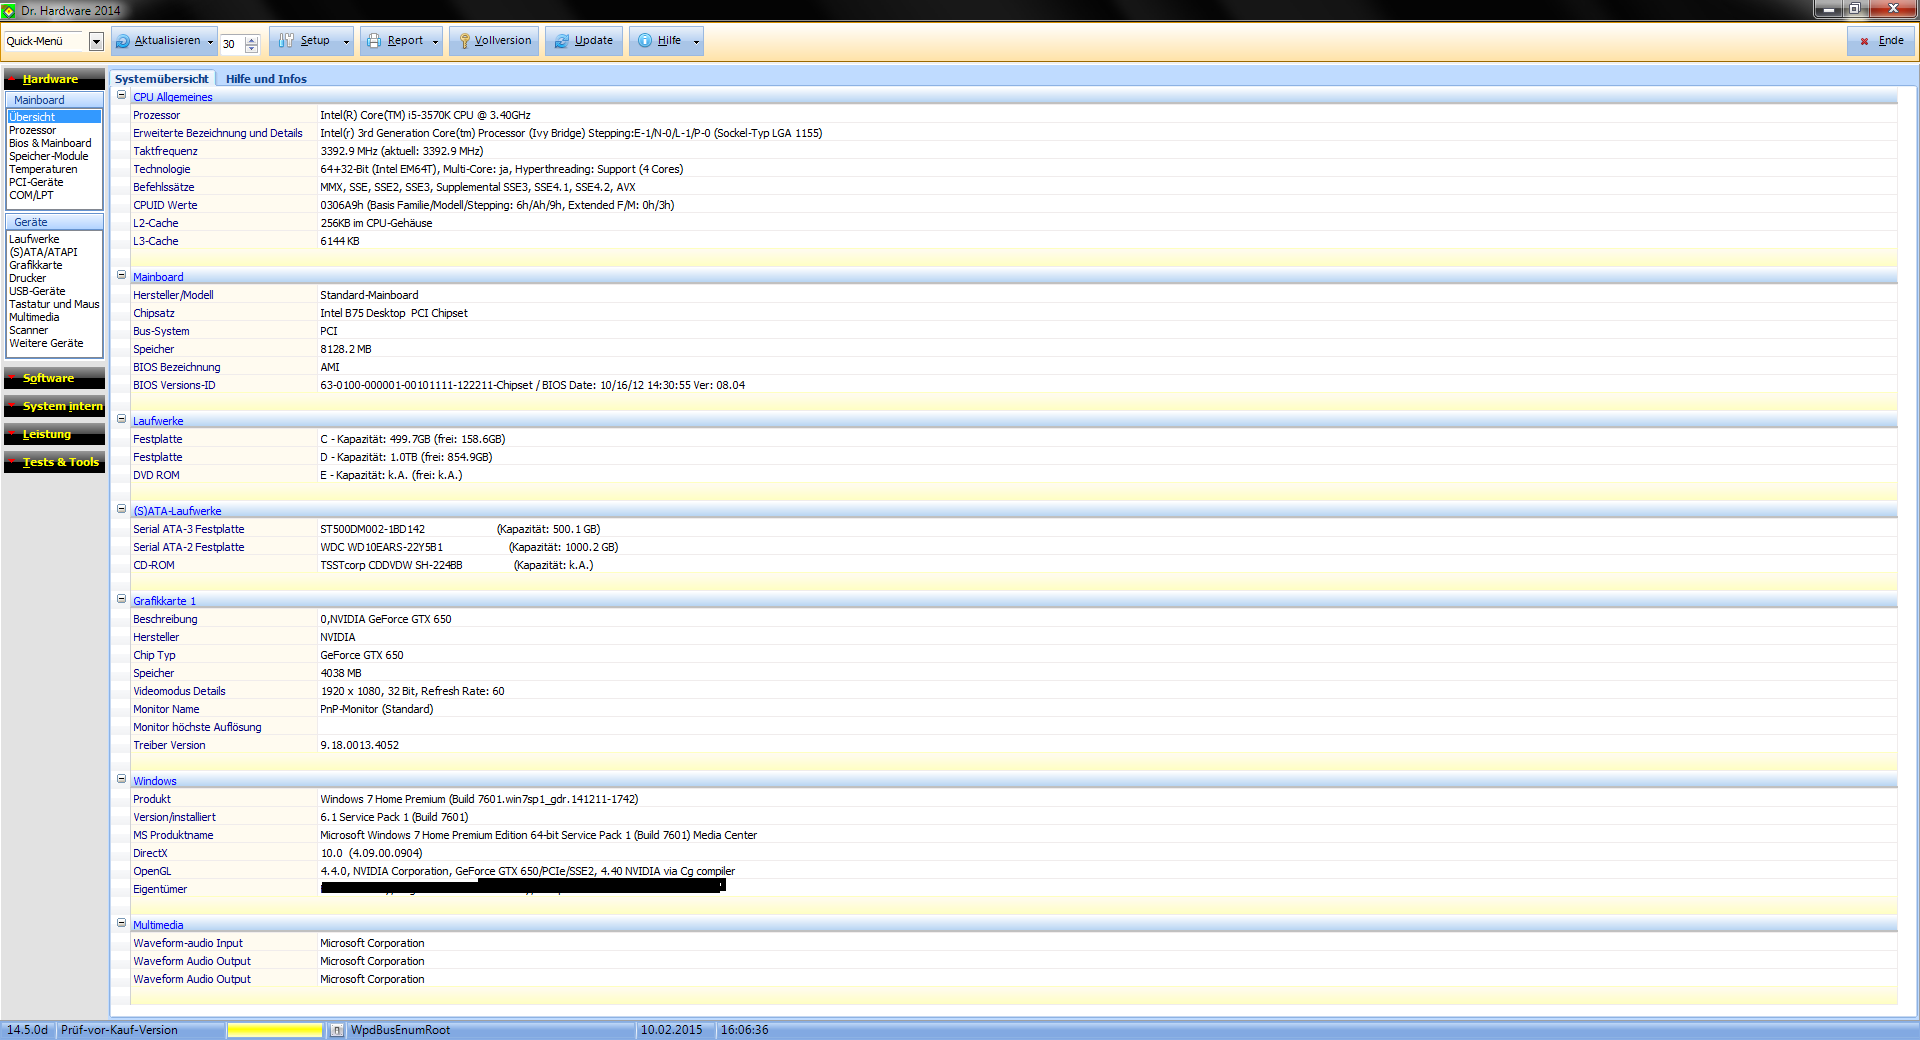
Task: Open the Leistung sidebar category
Action: (54, 434)
